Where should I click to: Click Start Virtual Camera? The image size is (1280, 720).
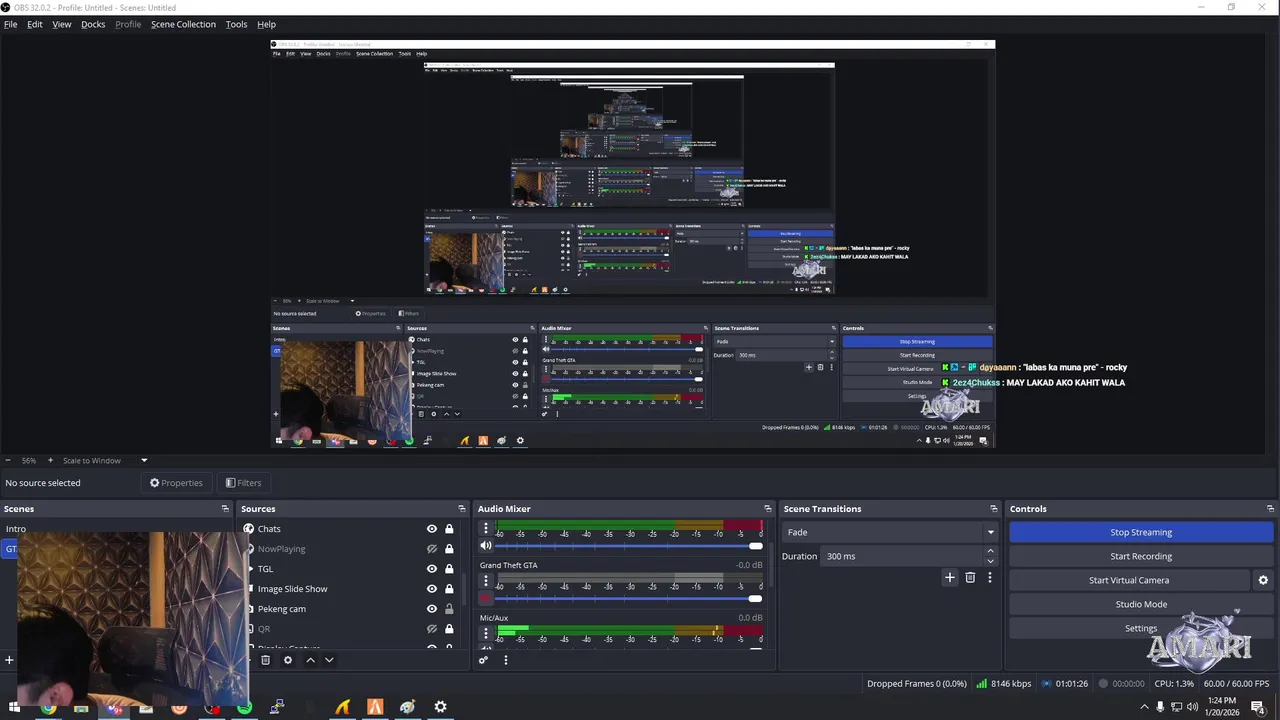[1129, 580]
